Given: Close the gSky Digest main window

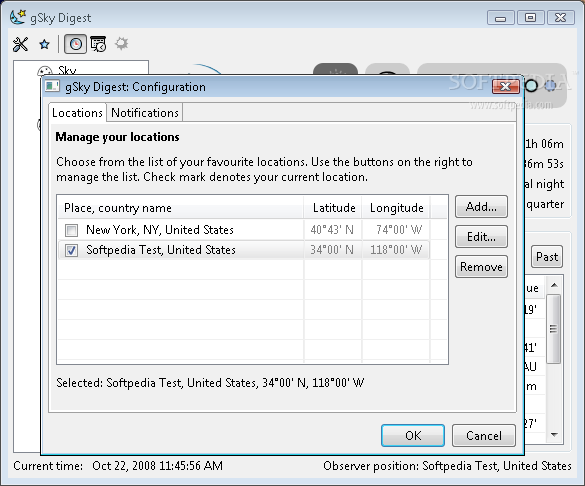Looking at the screenshot, I should [x=560, y=18].
